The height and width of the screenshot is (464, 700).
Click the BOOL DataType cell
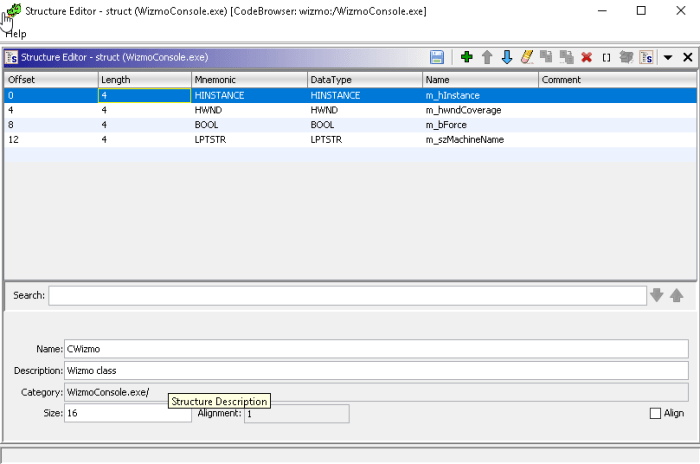[x=365, y=125]
